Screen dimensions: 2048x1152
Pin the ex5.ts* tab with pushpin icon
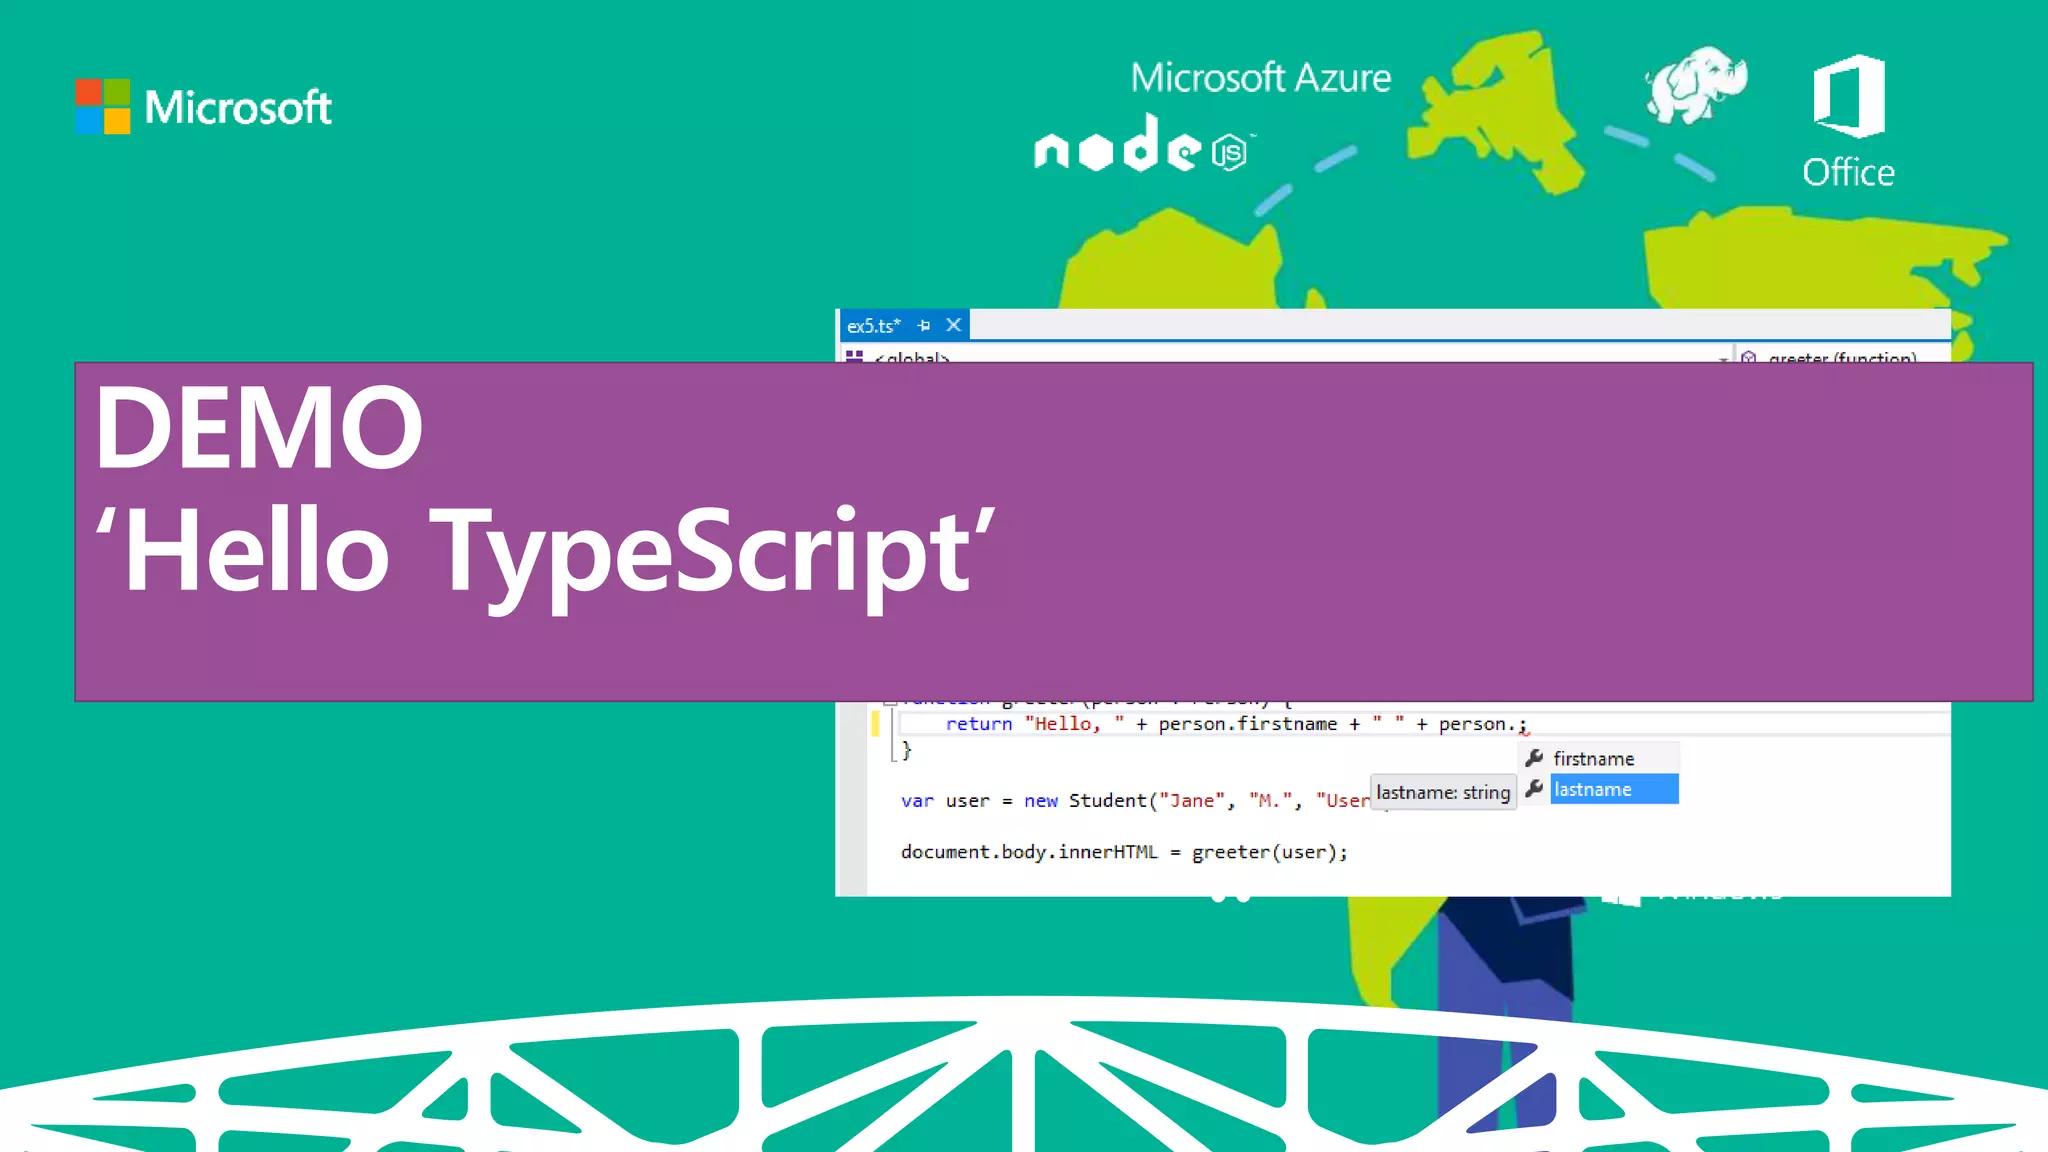pyautogui.click(x=924, y=325)
